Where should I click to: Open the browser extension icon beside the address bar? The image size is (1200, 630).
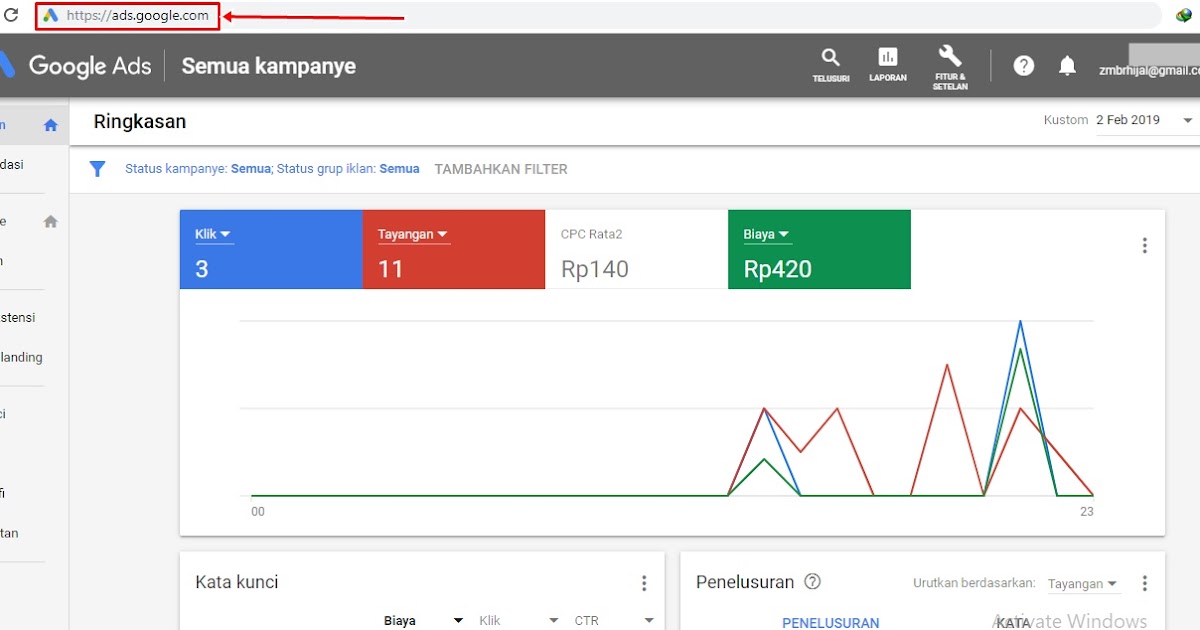point(1185,16)
